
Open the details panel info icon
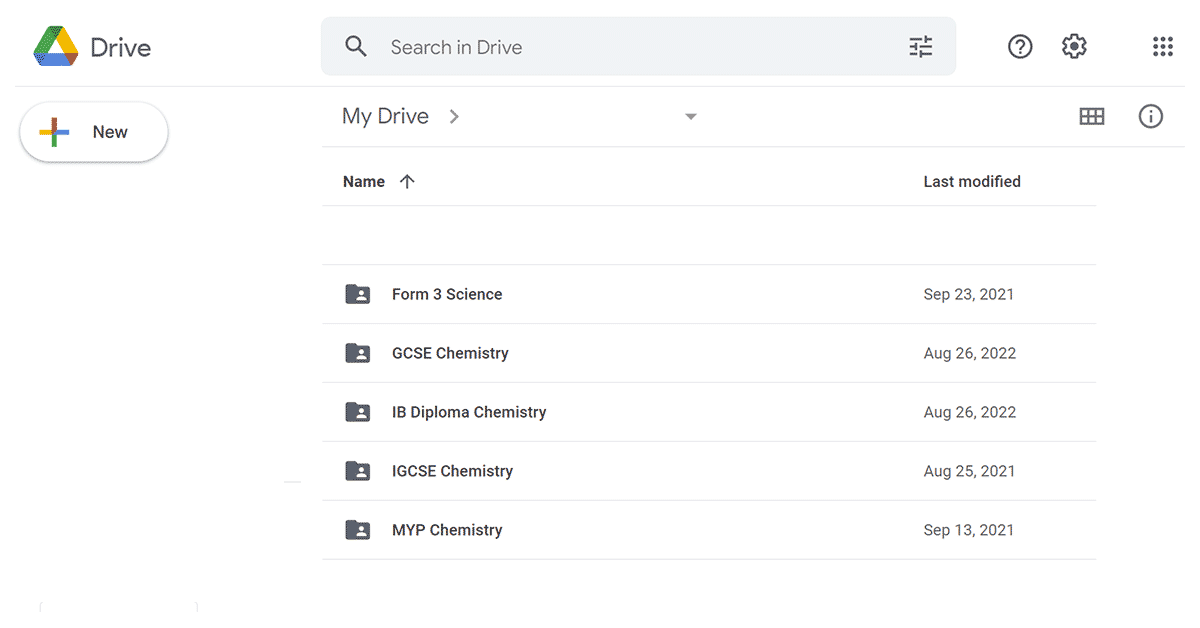(x=1151, y=116)
